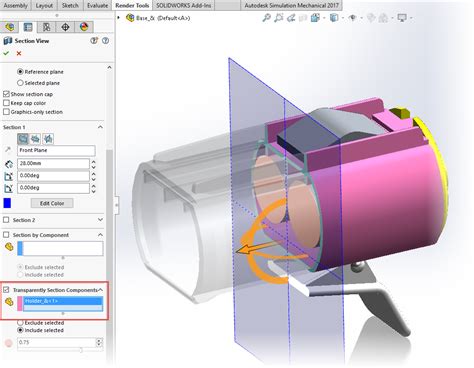Select Holder component in transparent list
The width and height of the screenshot is (474, 368).
coord(63,301)
